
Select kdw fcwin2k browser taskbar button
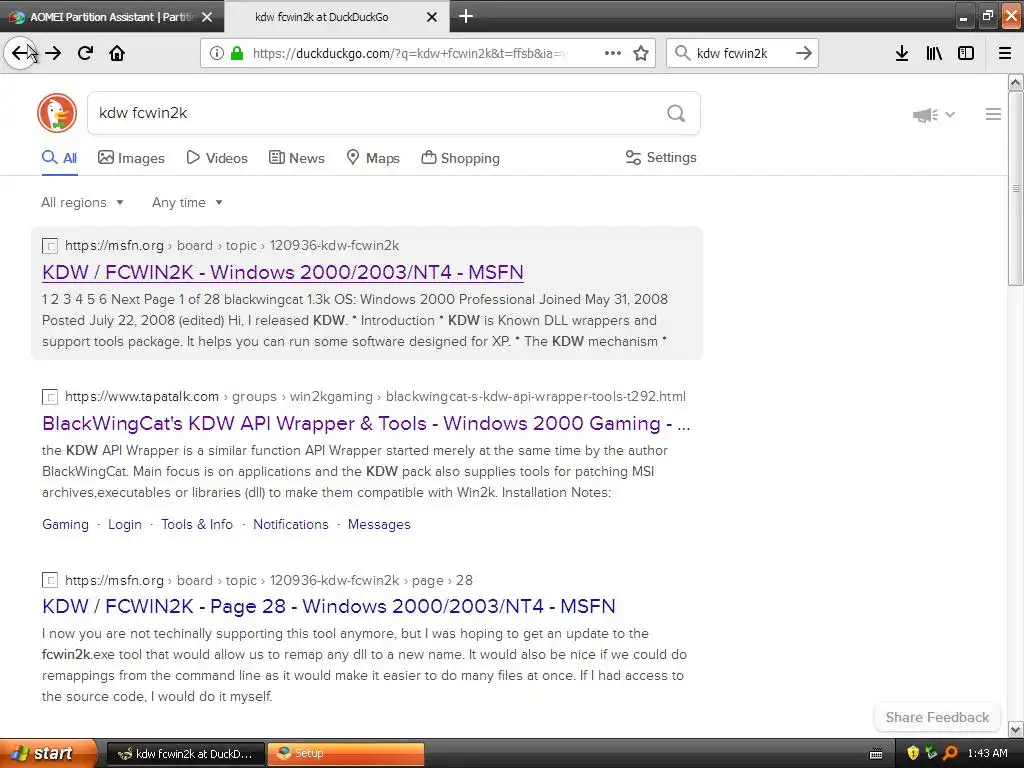click(x=185, y=754)
